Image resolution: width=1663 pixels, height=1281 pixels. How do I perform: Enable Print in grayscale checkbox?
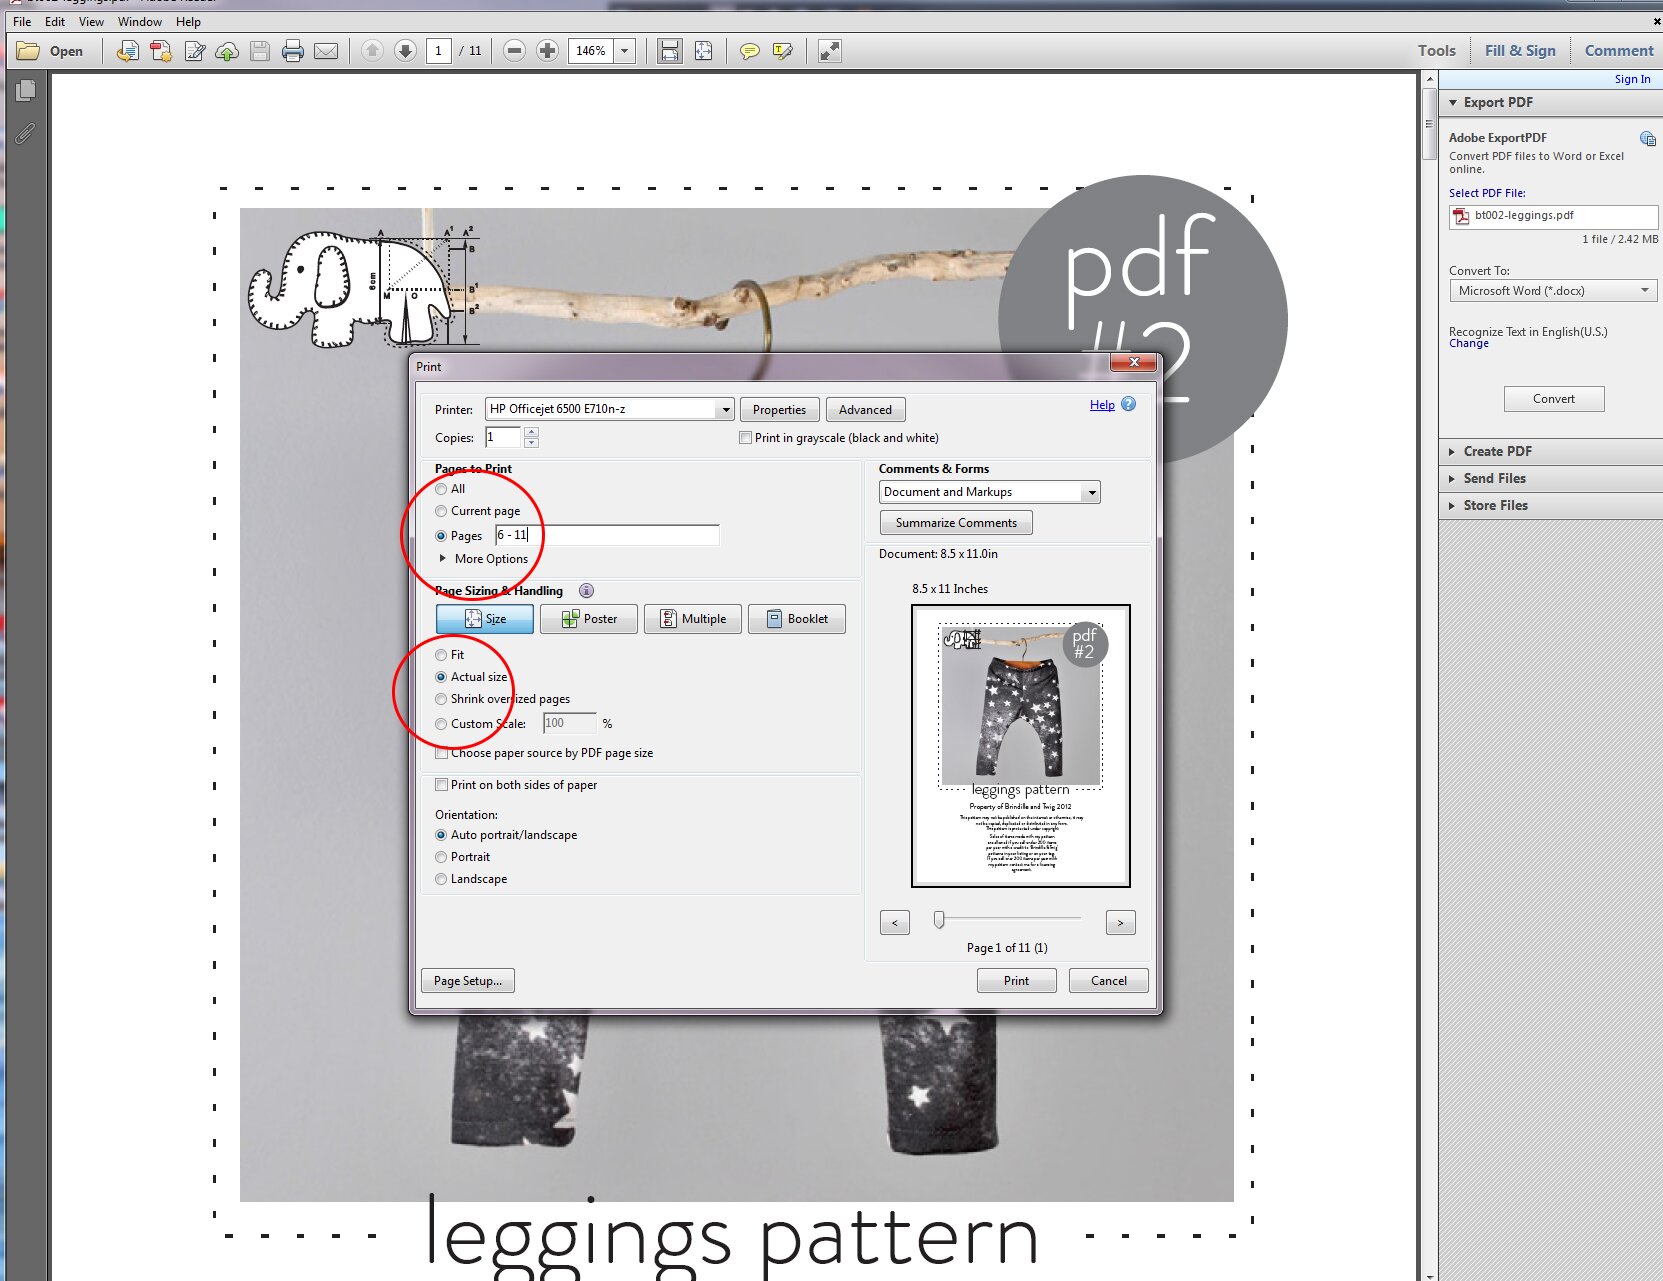pyautogui.click(x=745, y=438)
